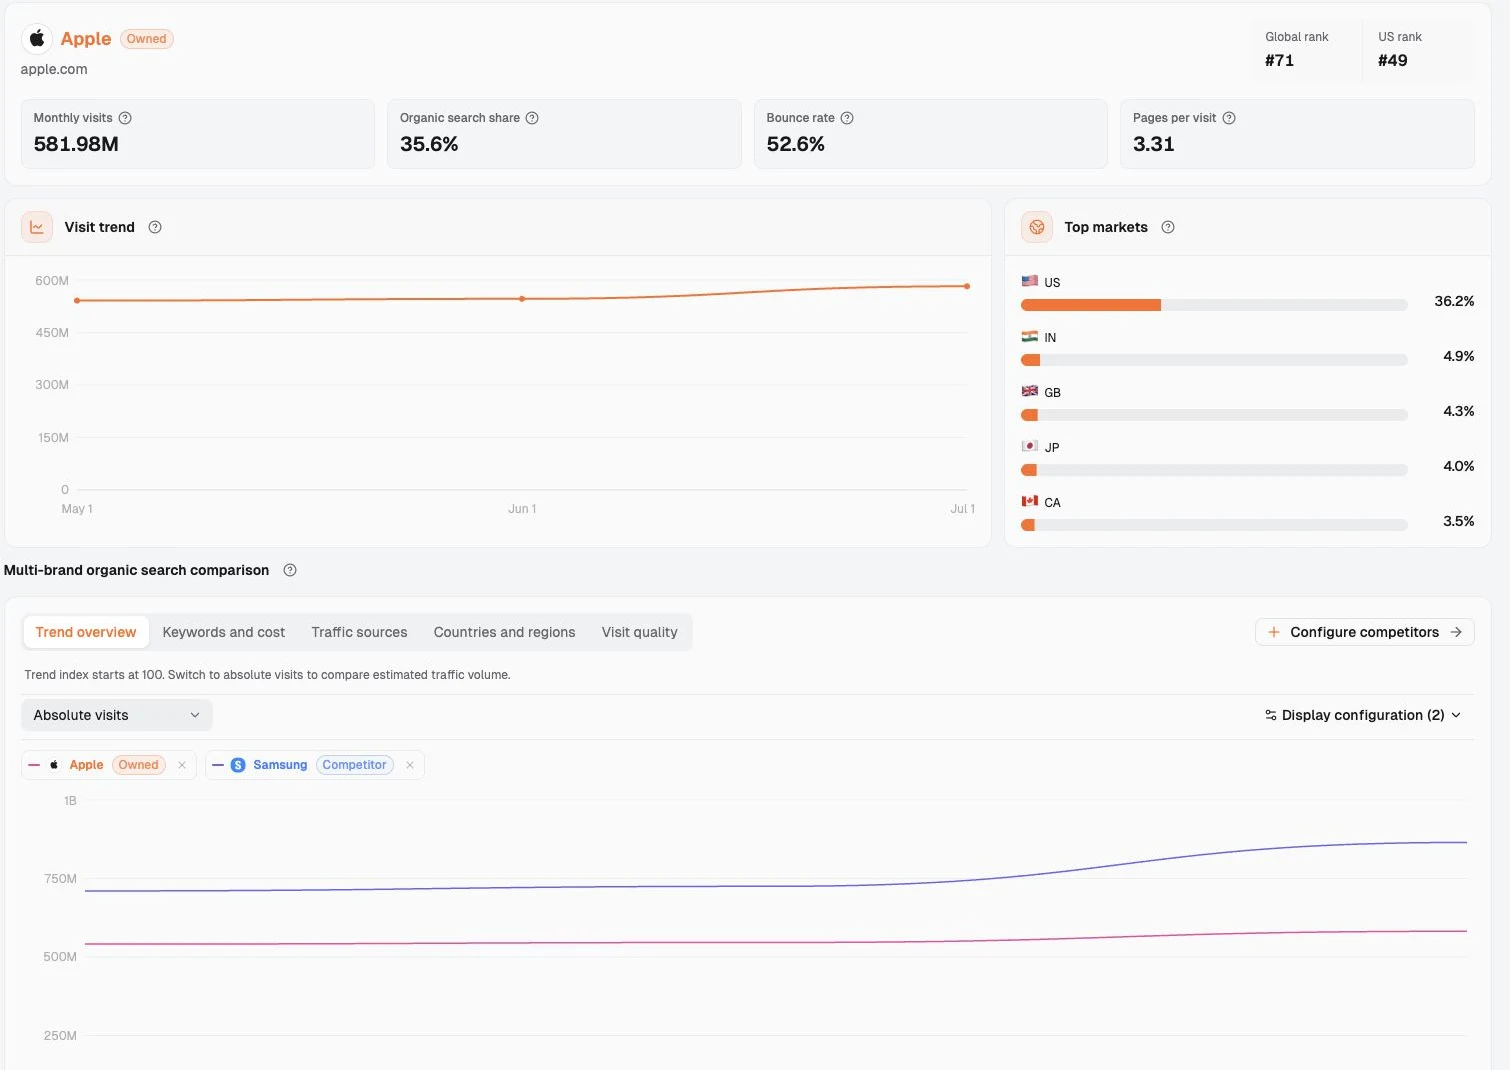This screenshot has height=1070, width=1510.
Task: Click the Owned badge next to Apple heading
Action: (147, 39)
